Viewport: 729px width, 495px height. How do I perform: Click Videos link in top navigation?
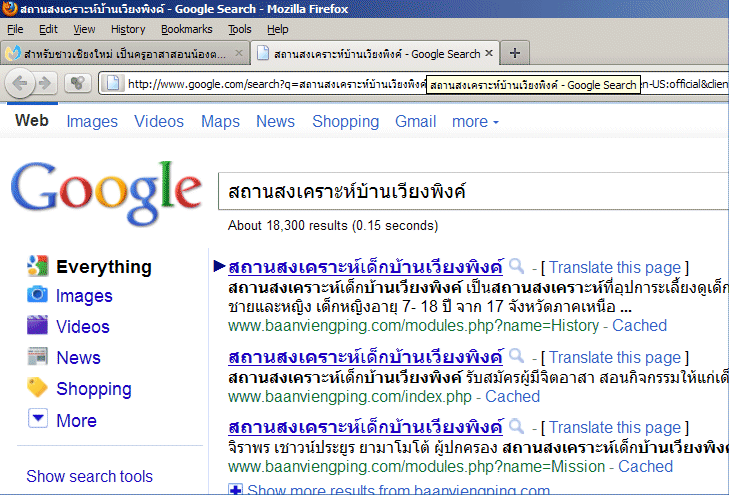click(159, 122)
